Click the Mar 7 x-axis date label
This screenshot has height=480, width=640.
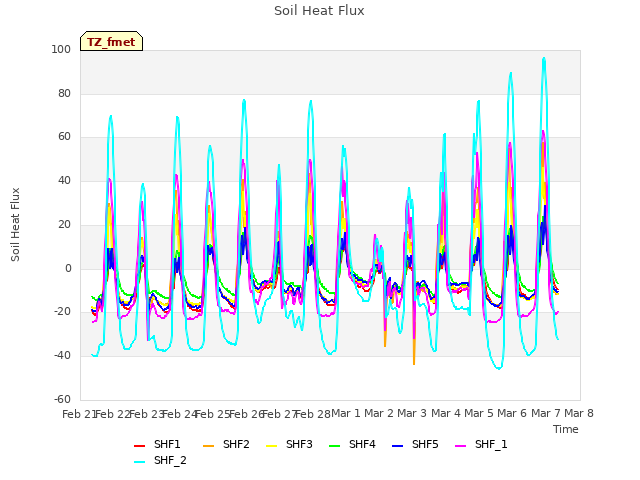546,414
